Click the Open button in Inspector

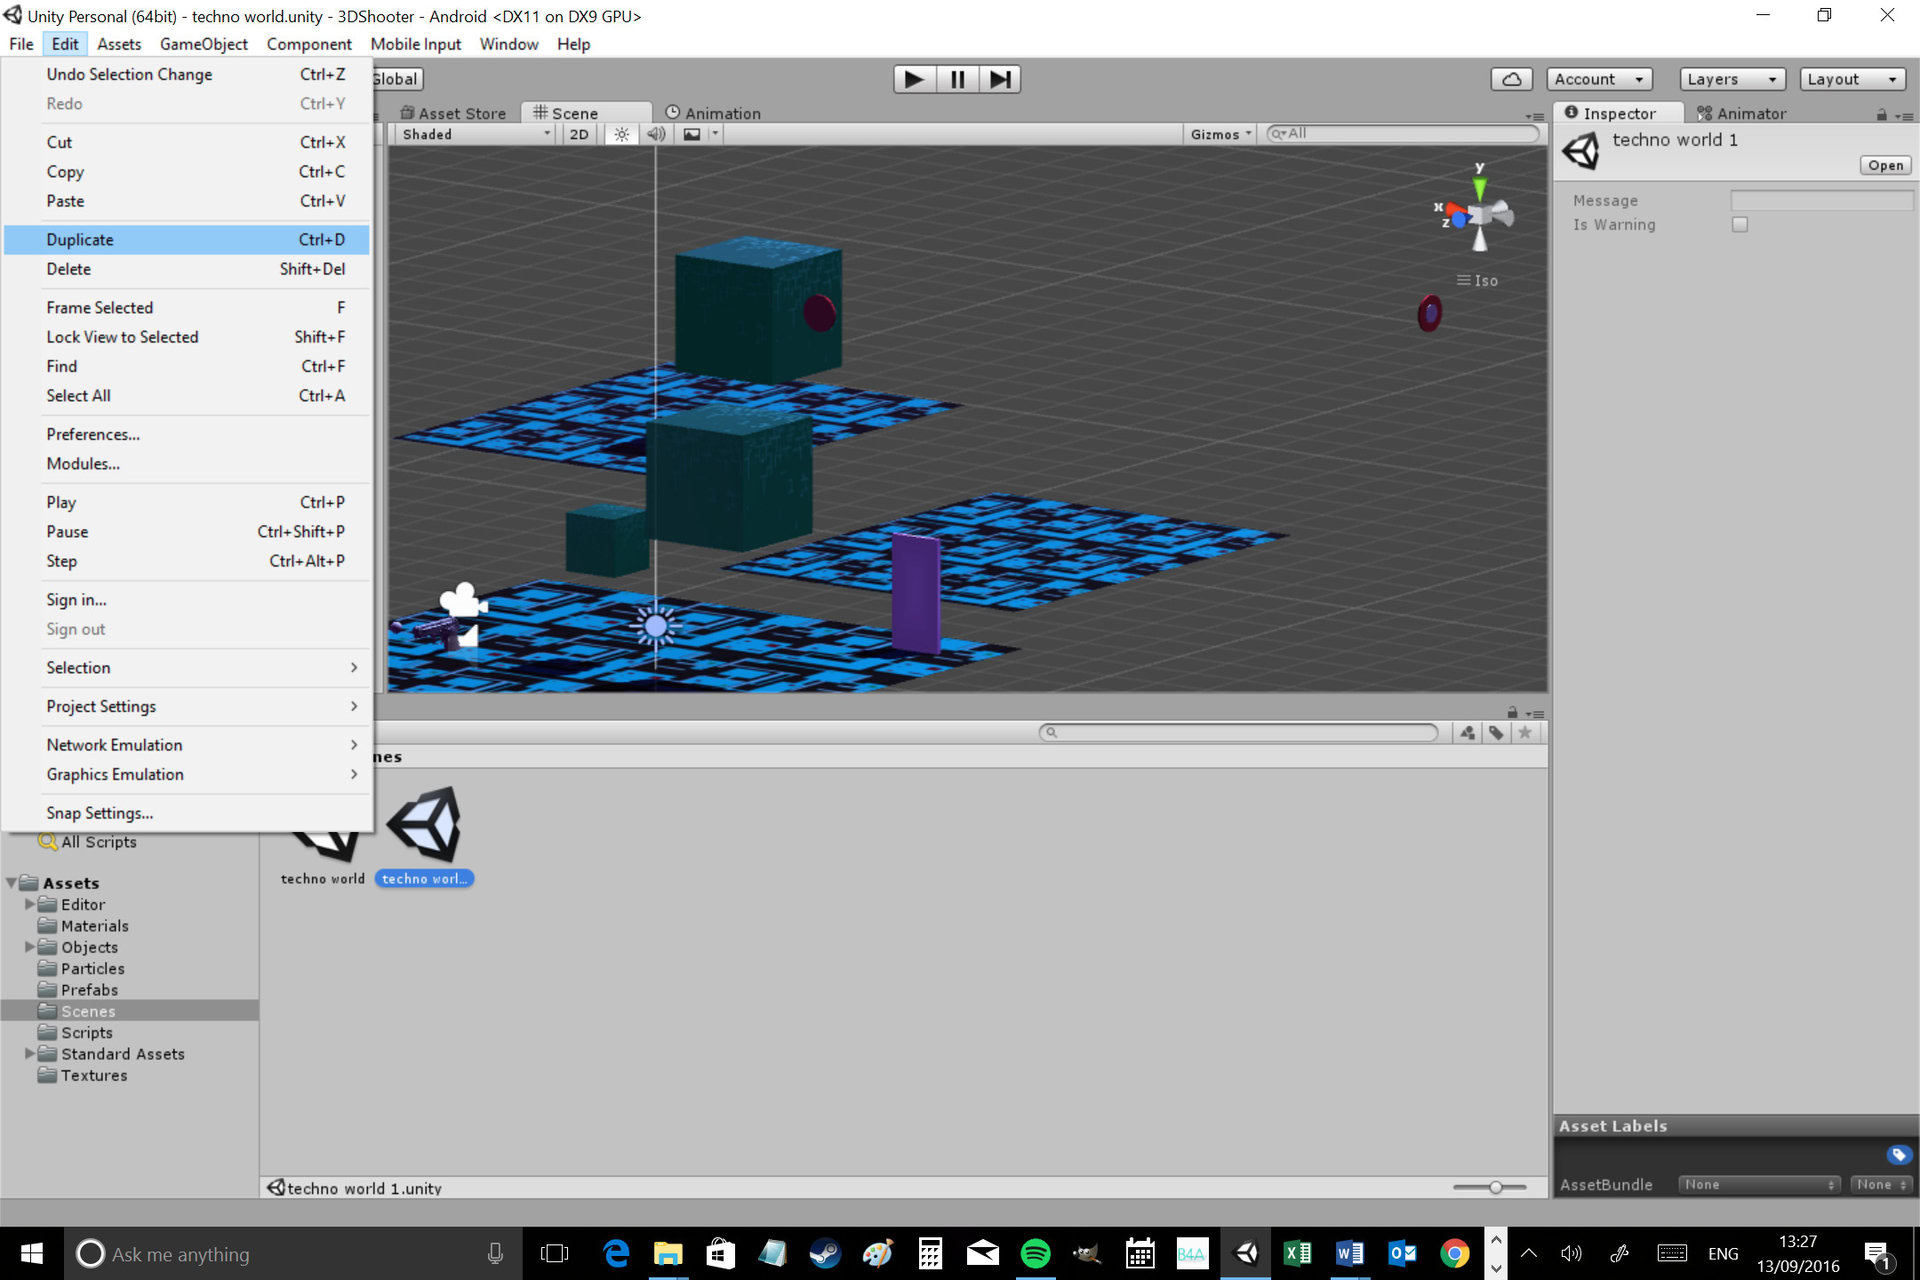pos(1885,165)
